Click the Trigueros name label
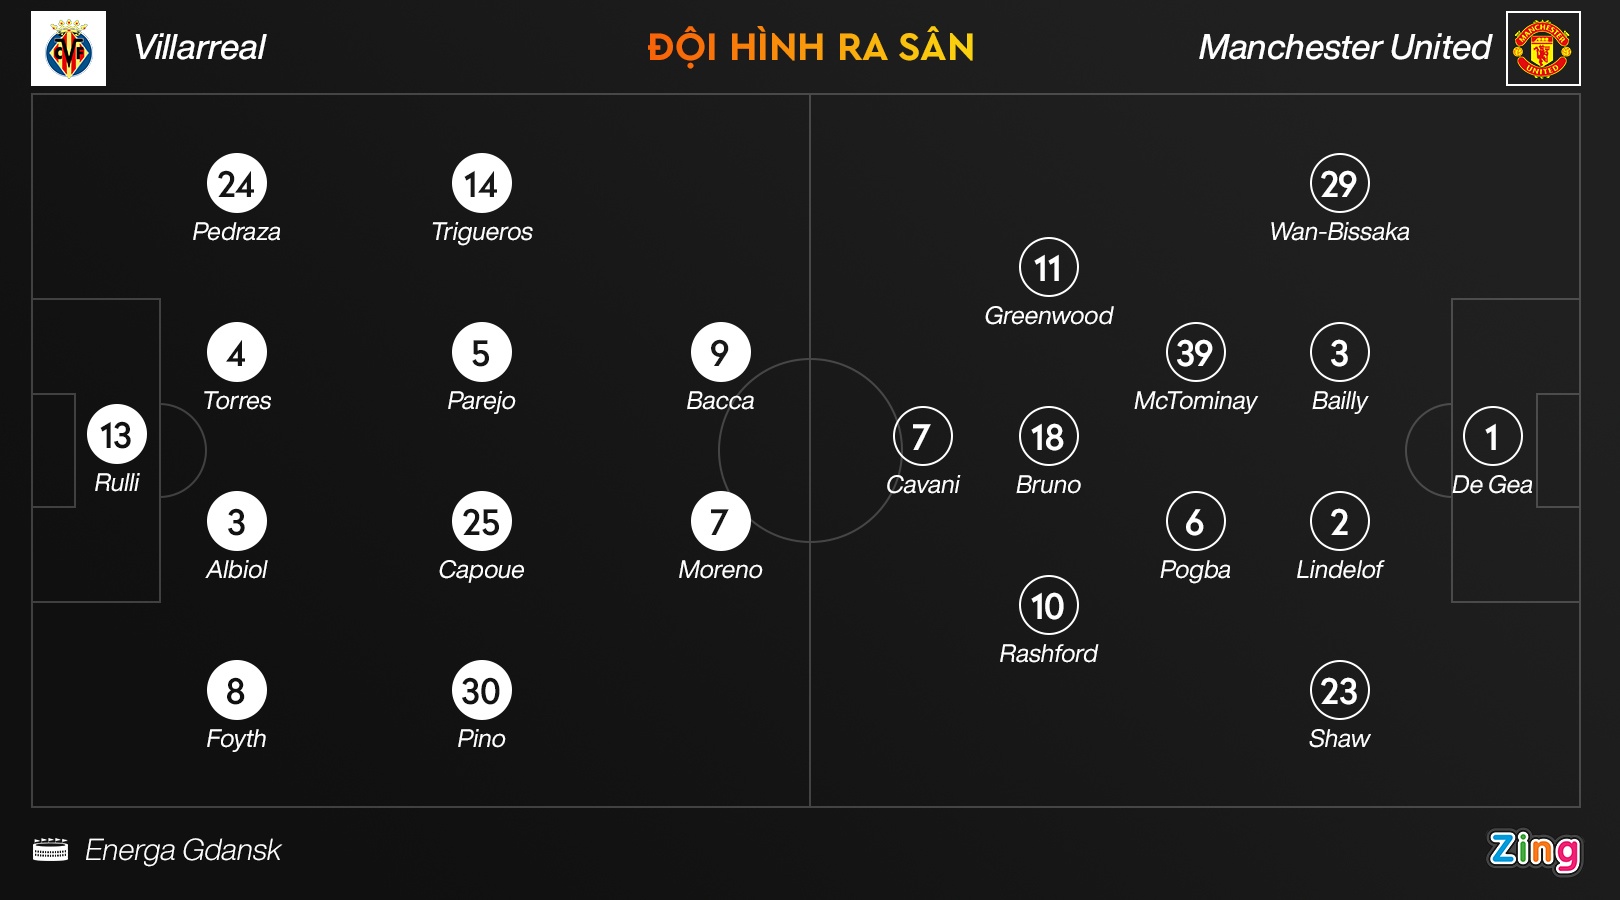The height and width of the screenshot is (900, 1620). pyautogui.click(x=482, y=232)
